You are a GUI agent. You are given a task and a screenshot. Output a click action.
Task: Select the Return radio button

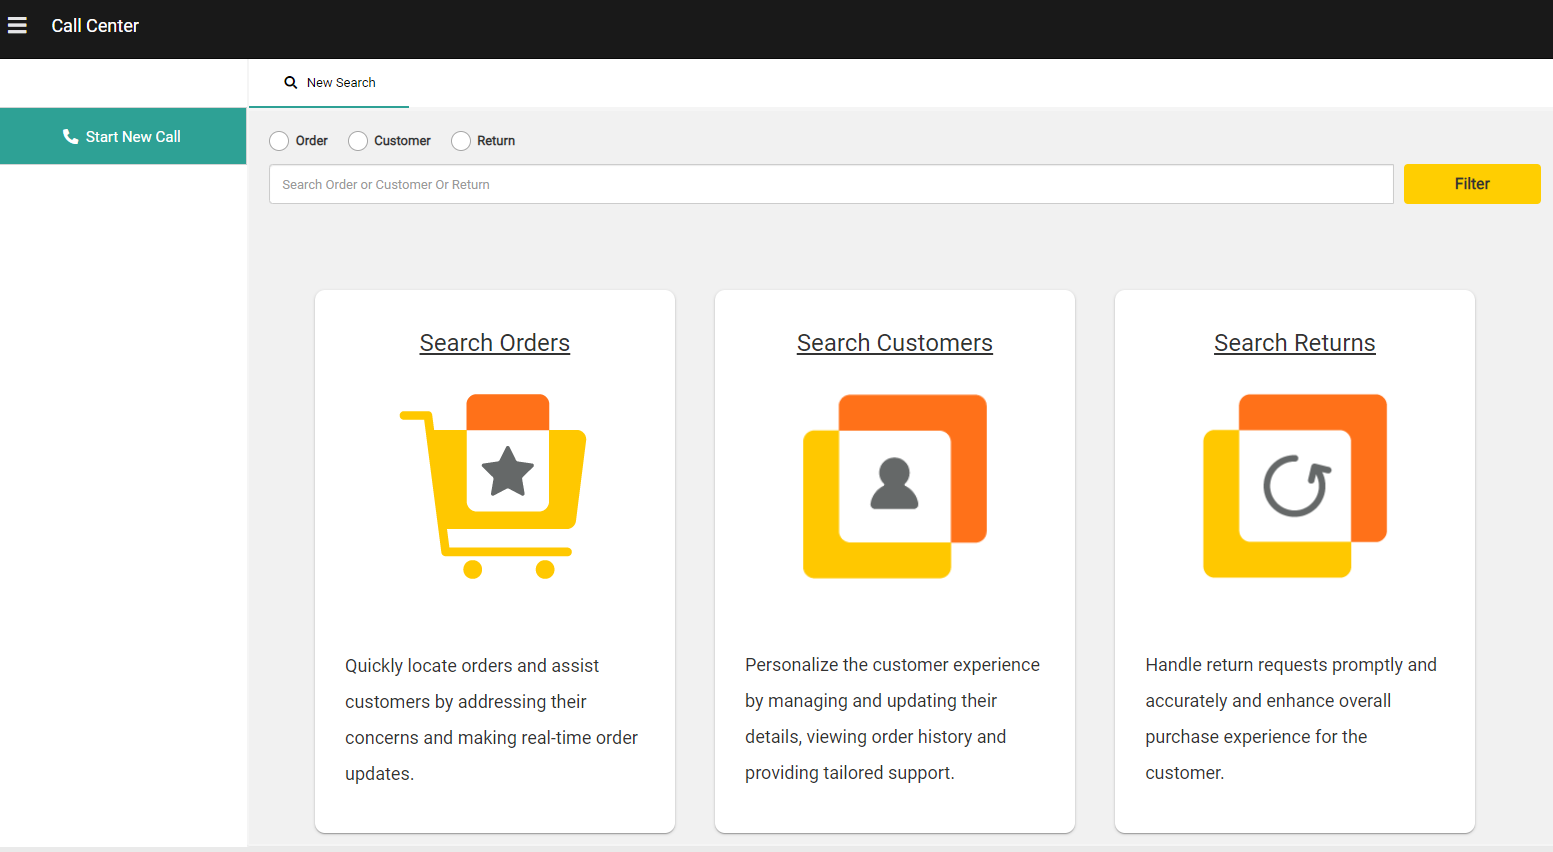click(x=460, y=141)
